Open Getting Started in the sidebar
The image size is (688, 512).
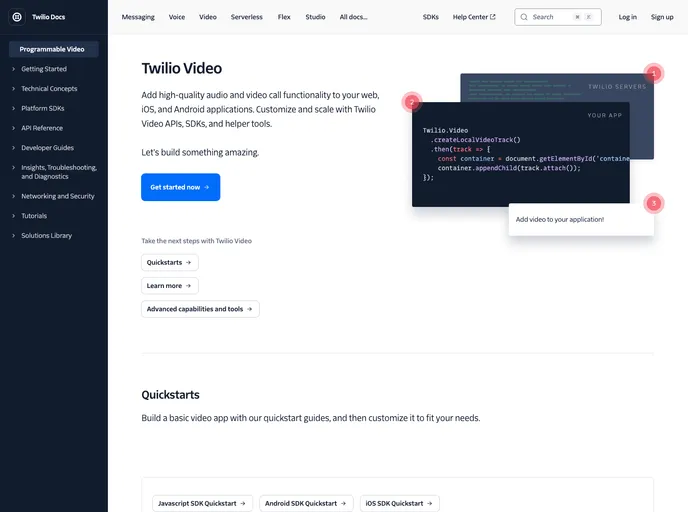click(x=44, y=69)
